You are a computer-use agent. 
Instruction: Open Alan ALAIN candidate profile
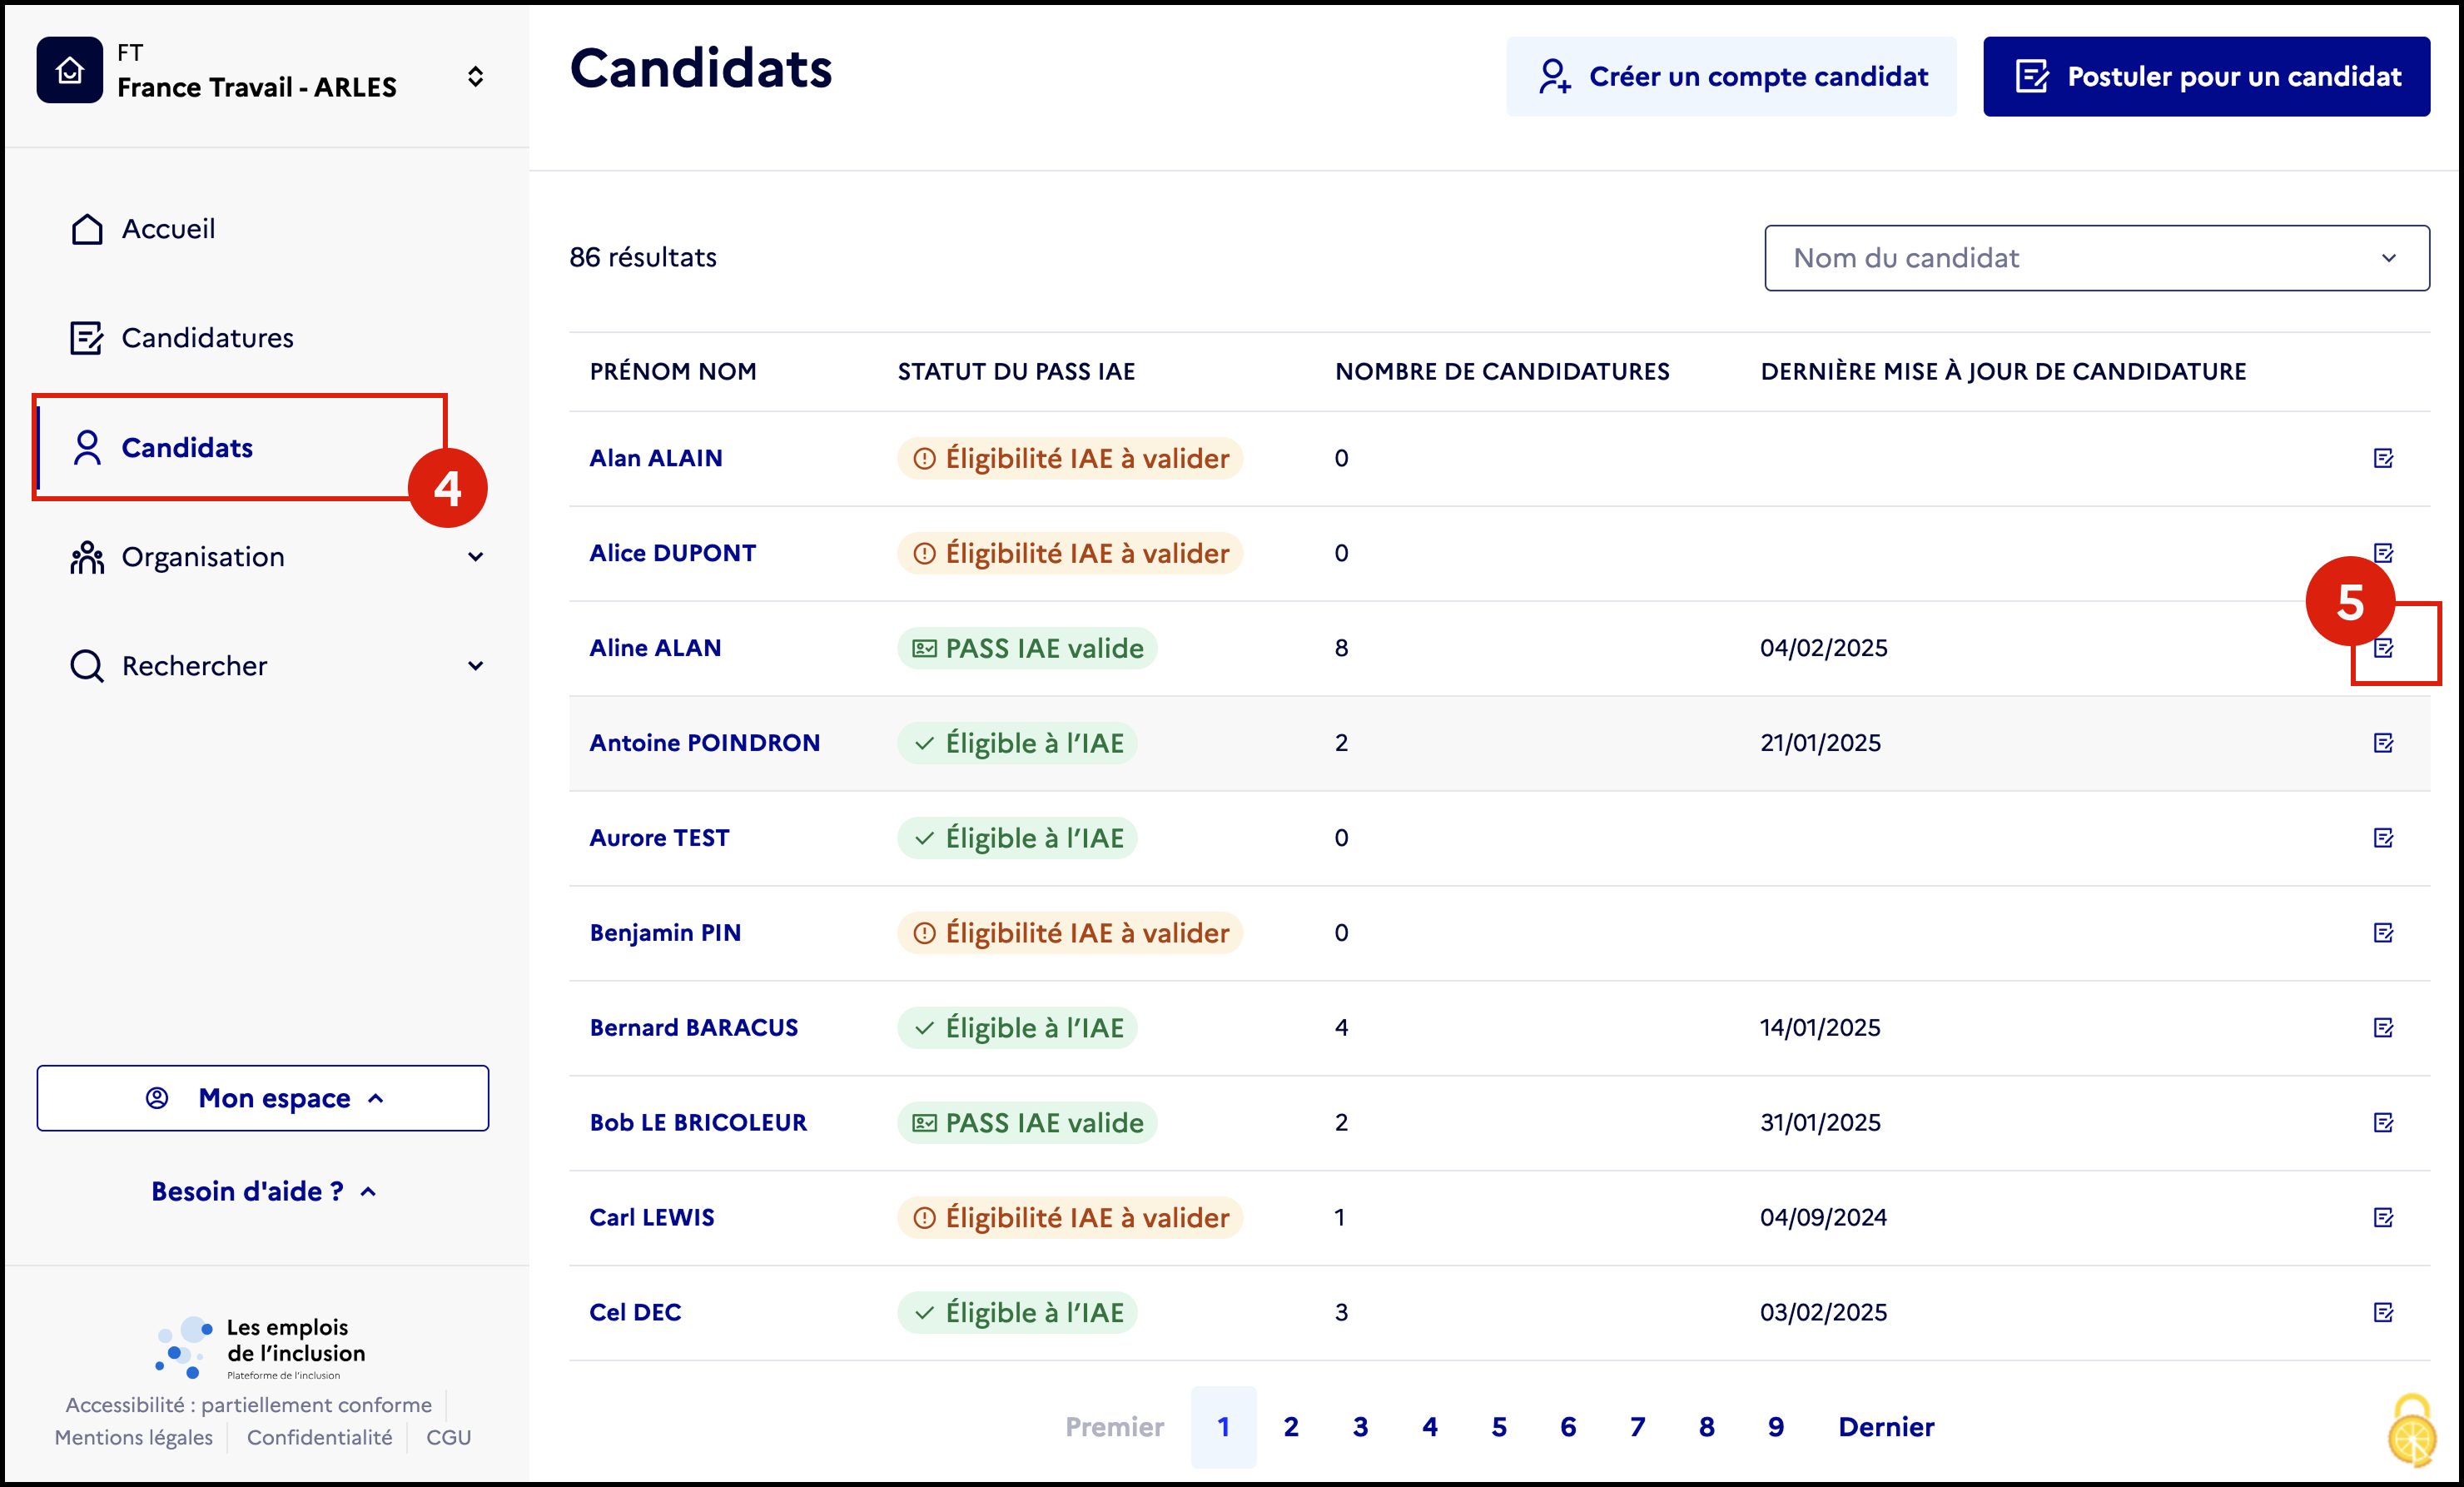(655, 458)
